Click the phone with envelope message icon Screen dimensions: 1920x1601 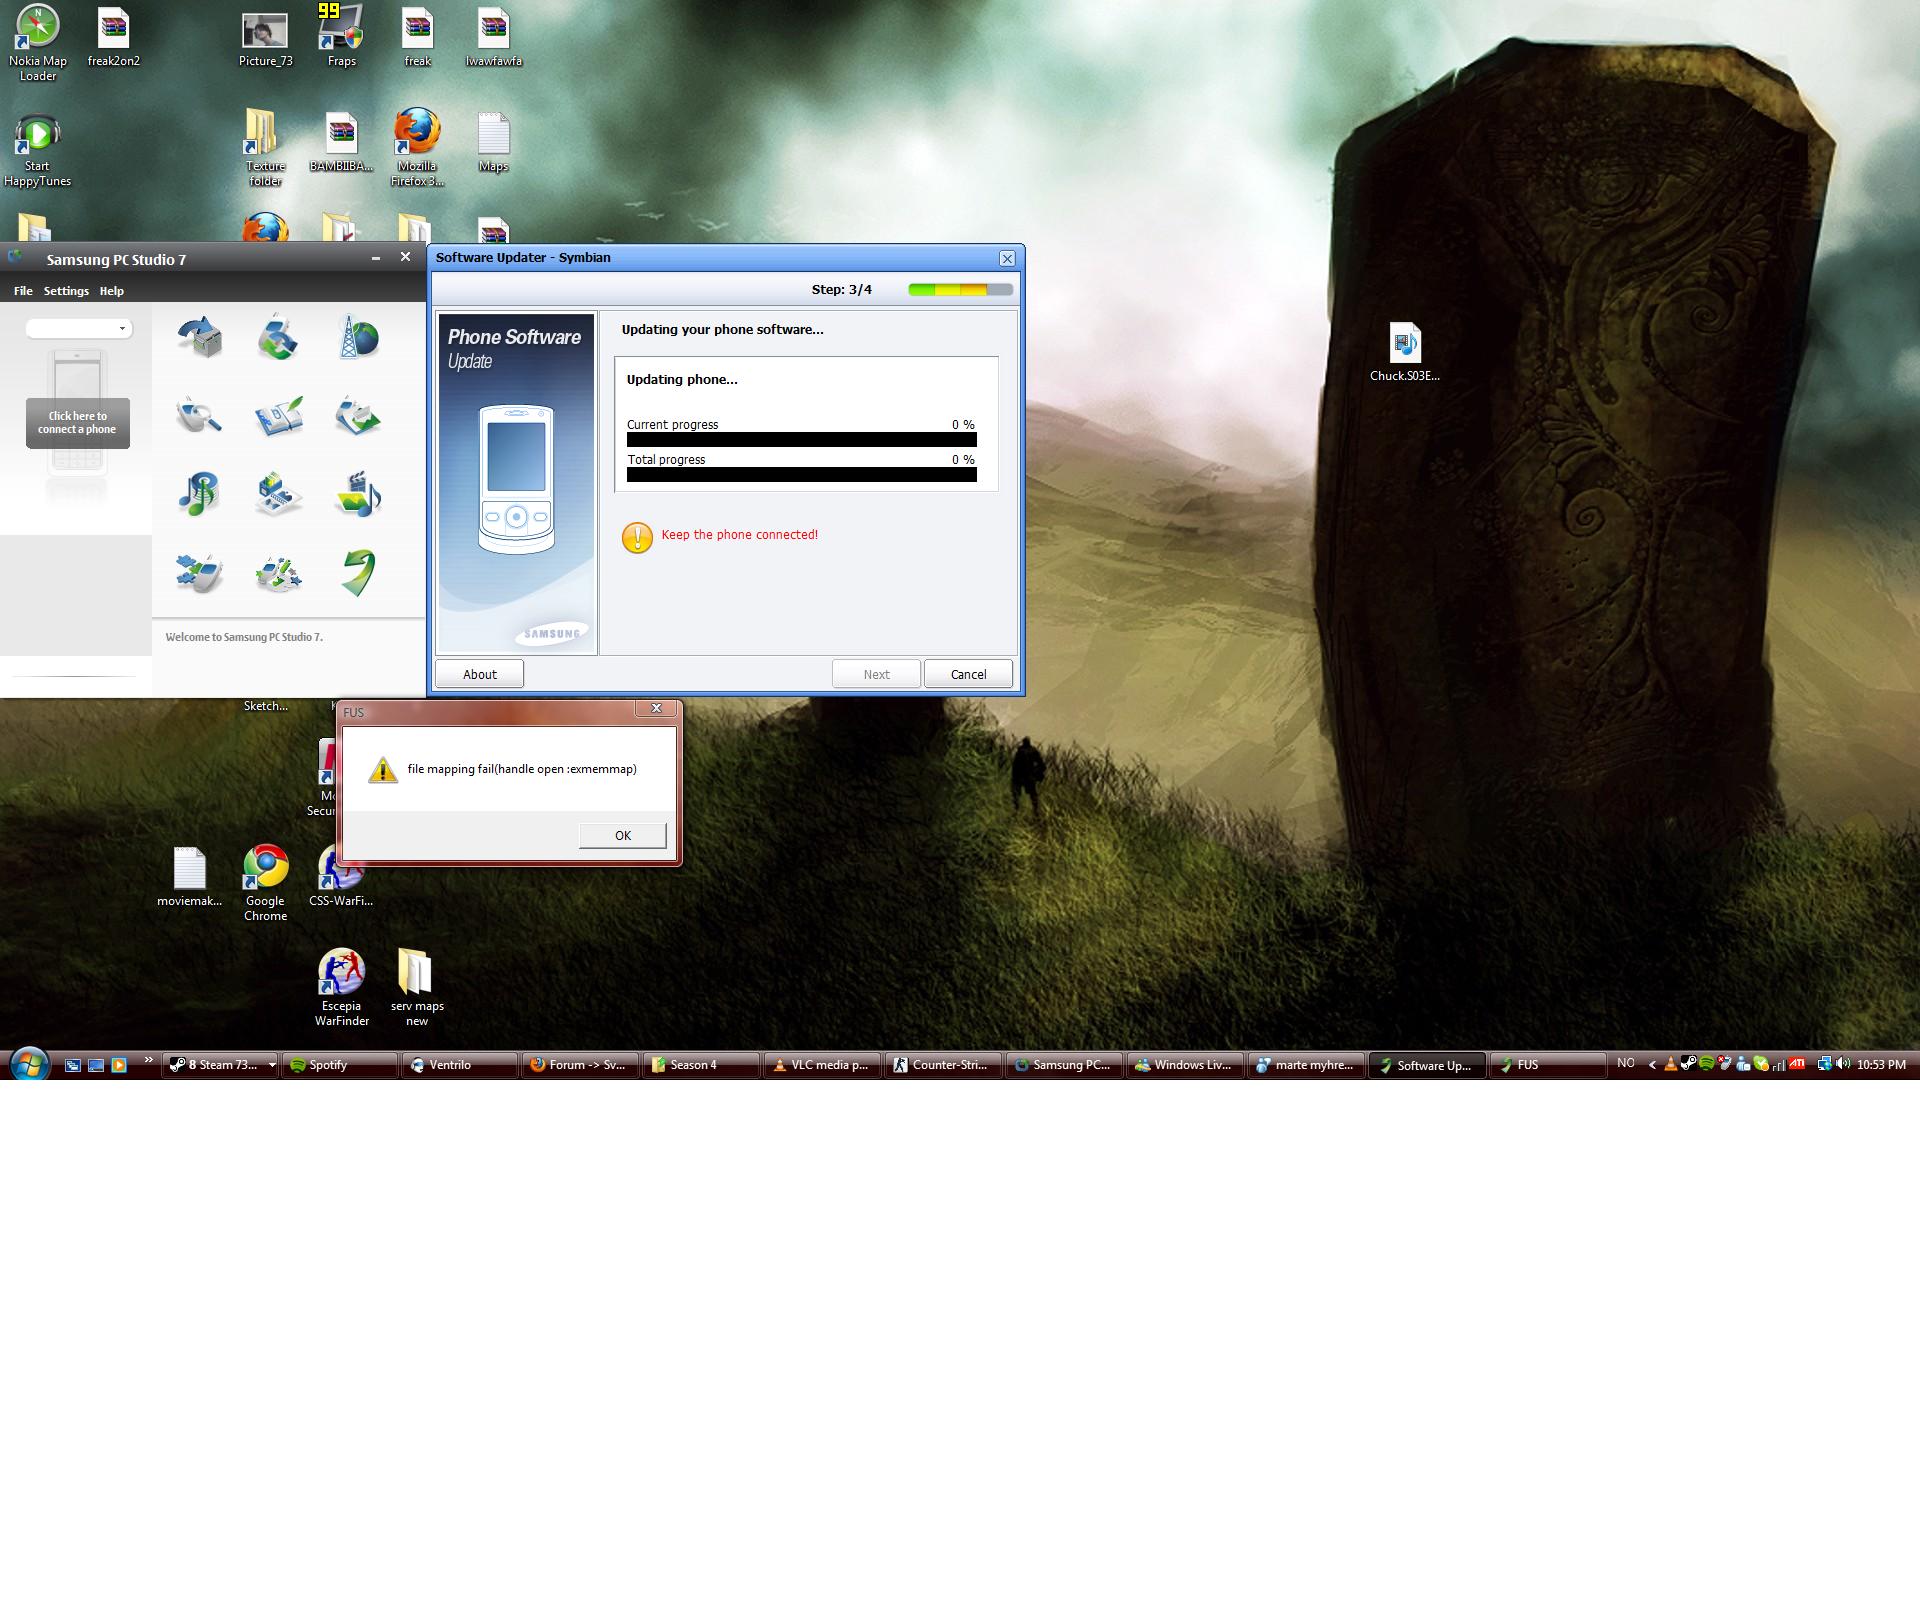(x=358, y=416)
